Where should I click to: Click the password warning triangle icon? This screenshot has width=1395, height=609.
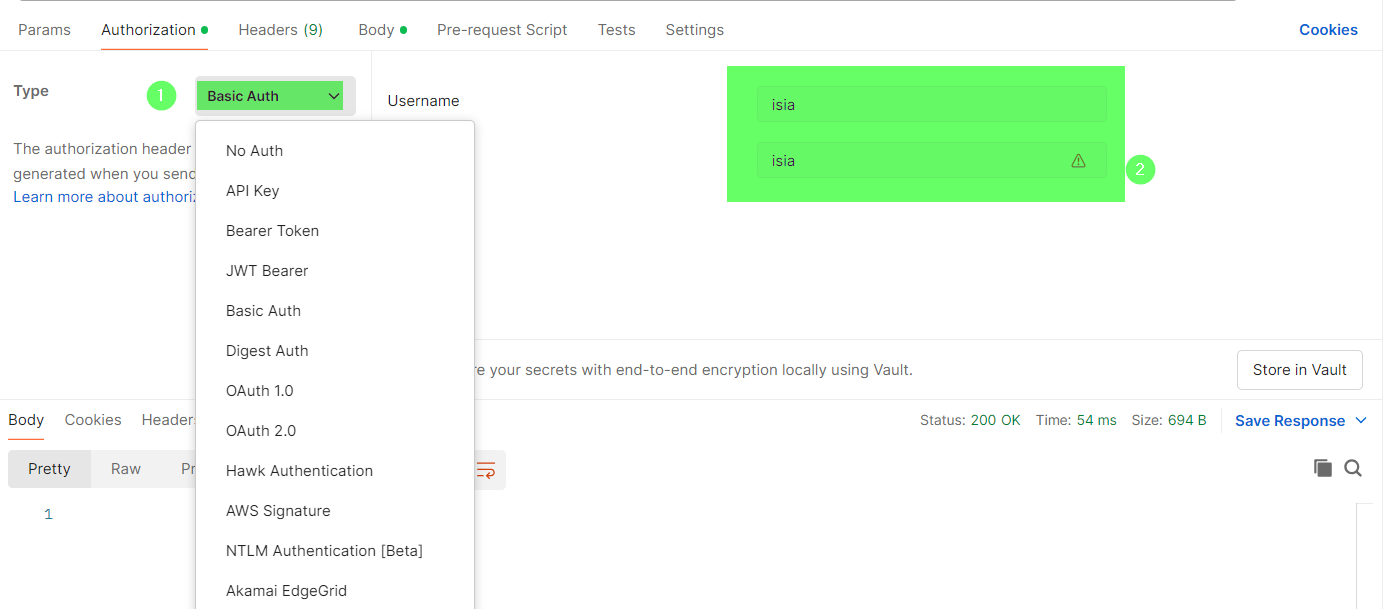pyautogui.click(x=1078, y=160)
